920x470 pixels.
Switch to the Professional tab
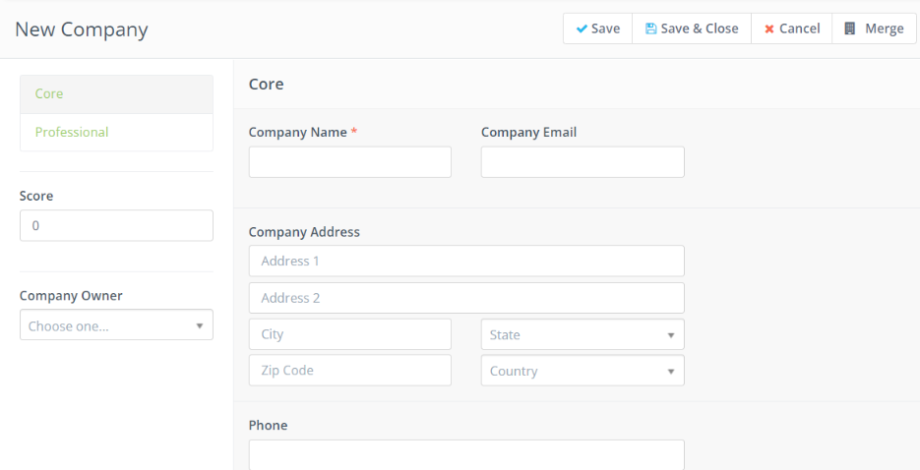pos(117,132)
